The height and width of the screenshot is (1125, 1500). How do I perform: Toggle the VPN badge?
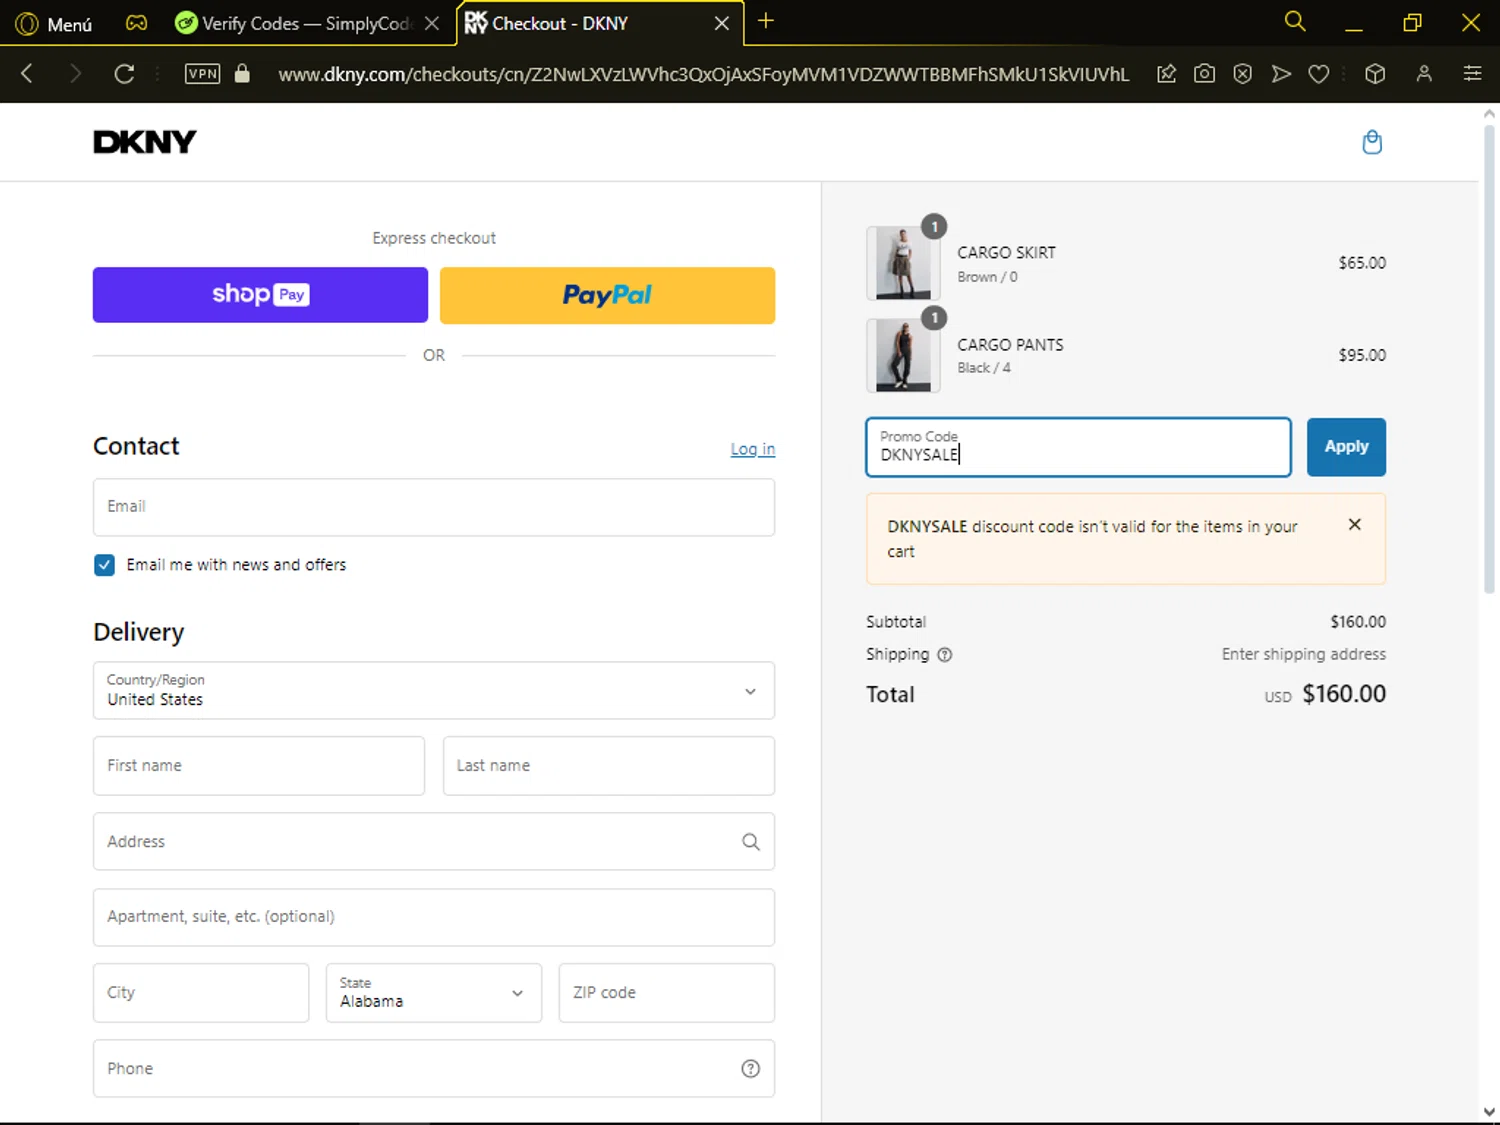[203, 73]
